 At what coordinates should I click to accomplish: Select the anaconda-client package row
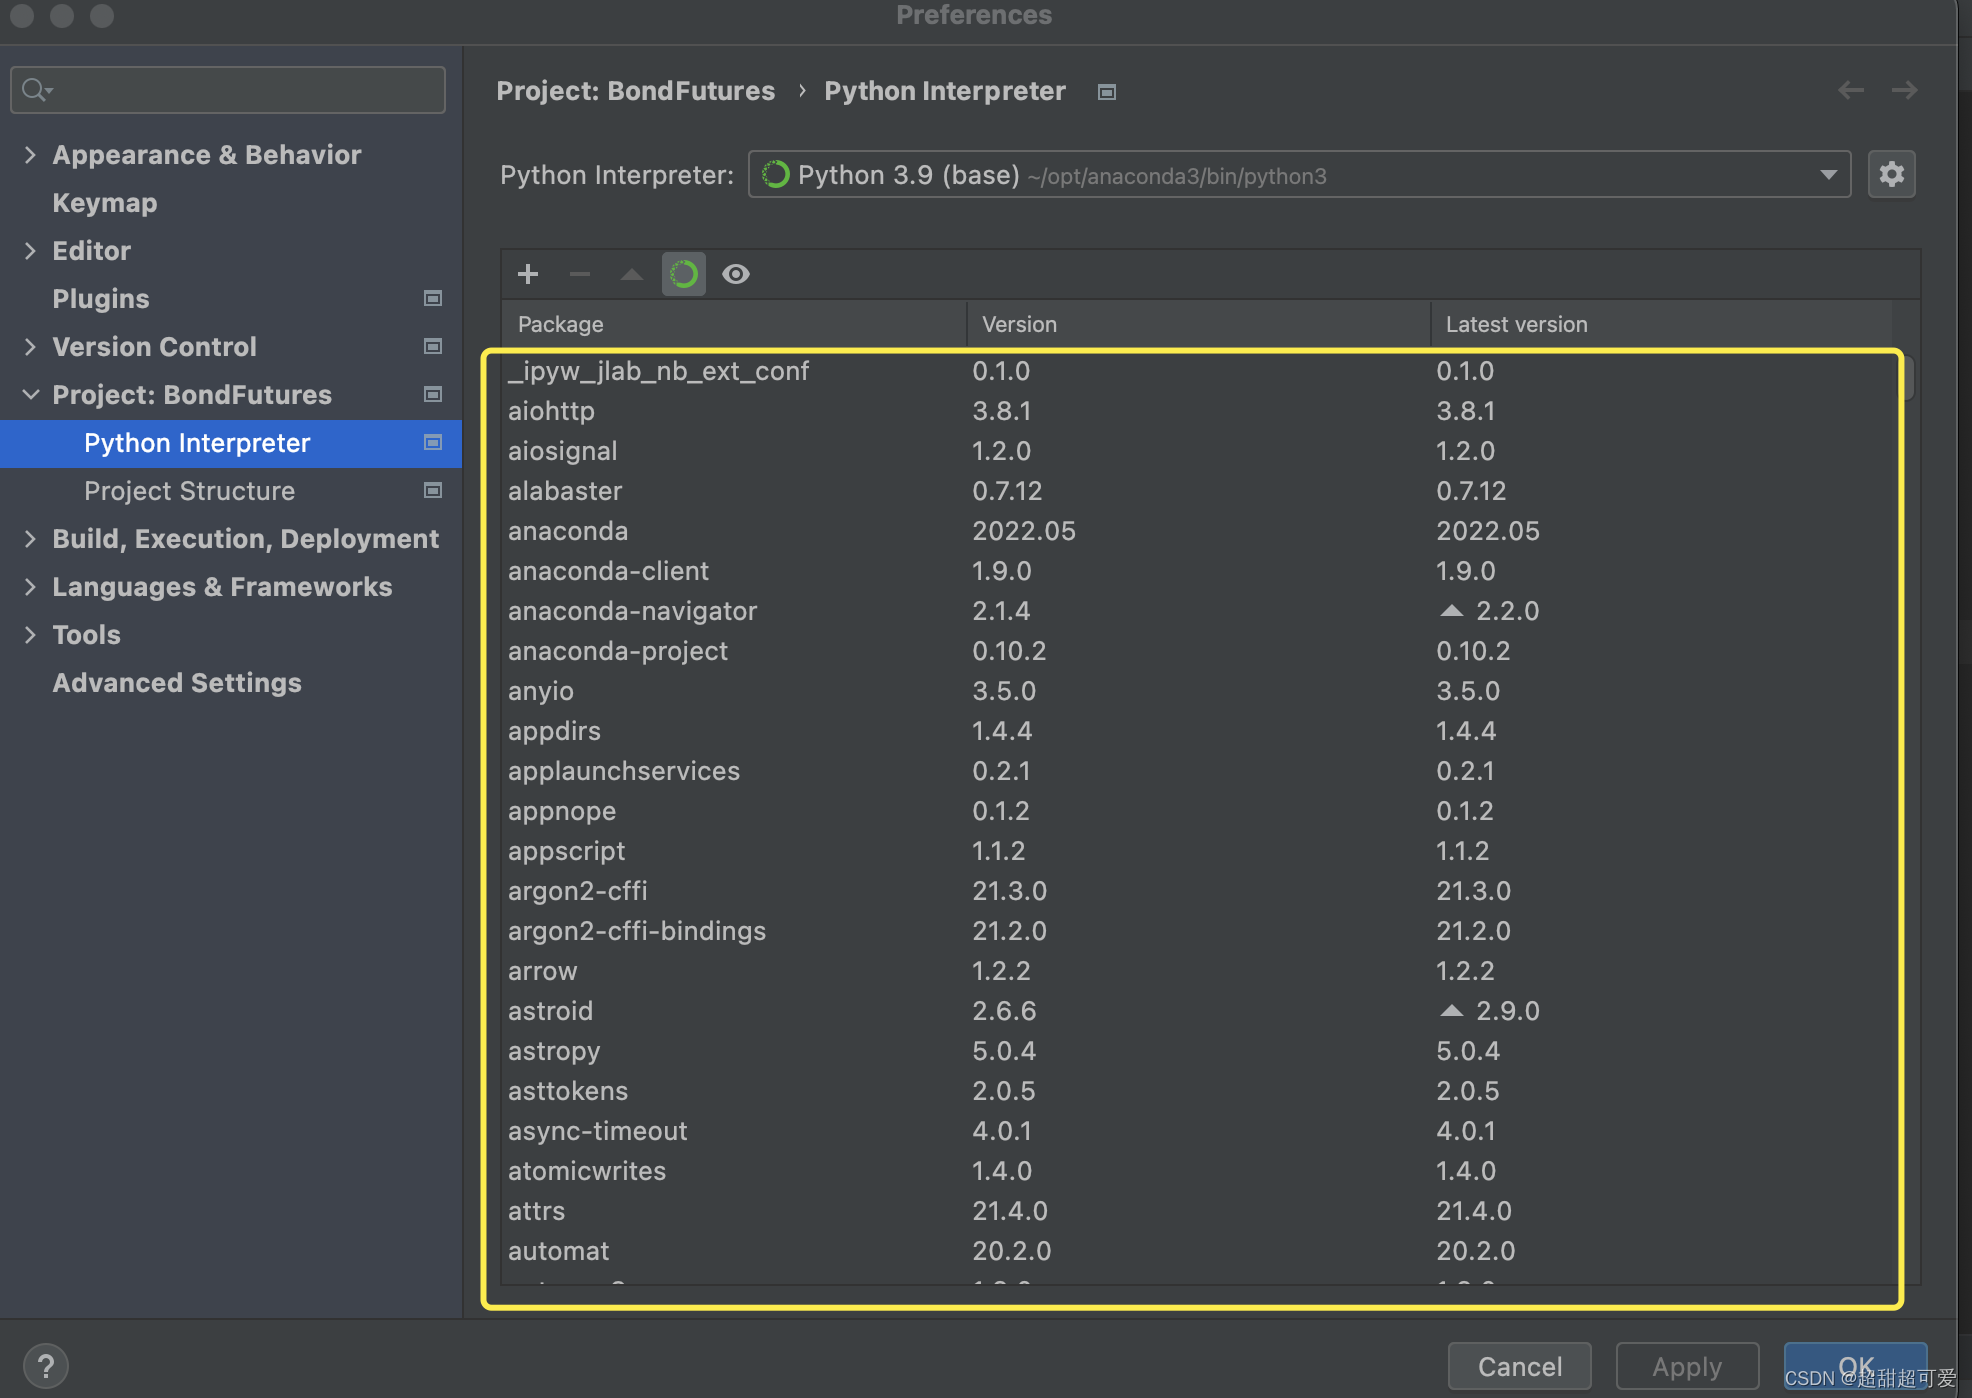[1196, 571]
